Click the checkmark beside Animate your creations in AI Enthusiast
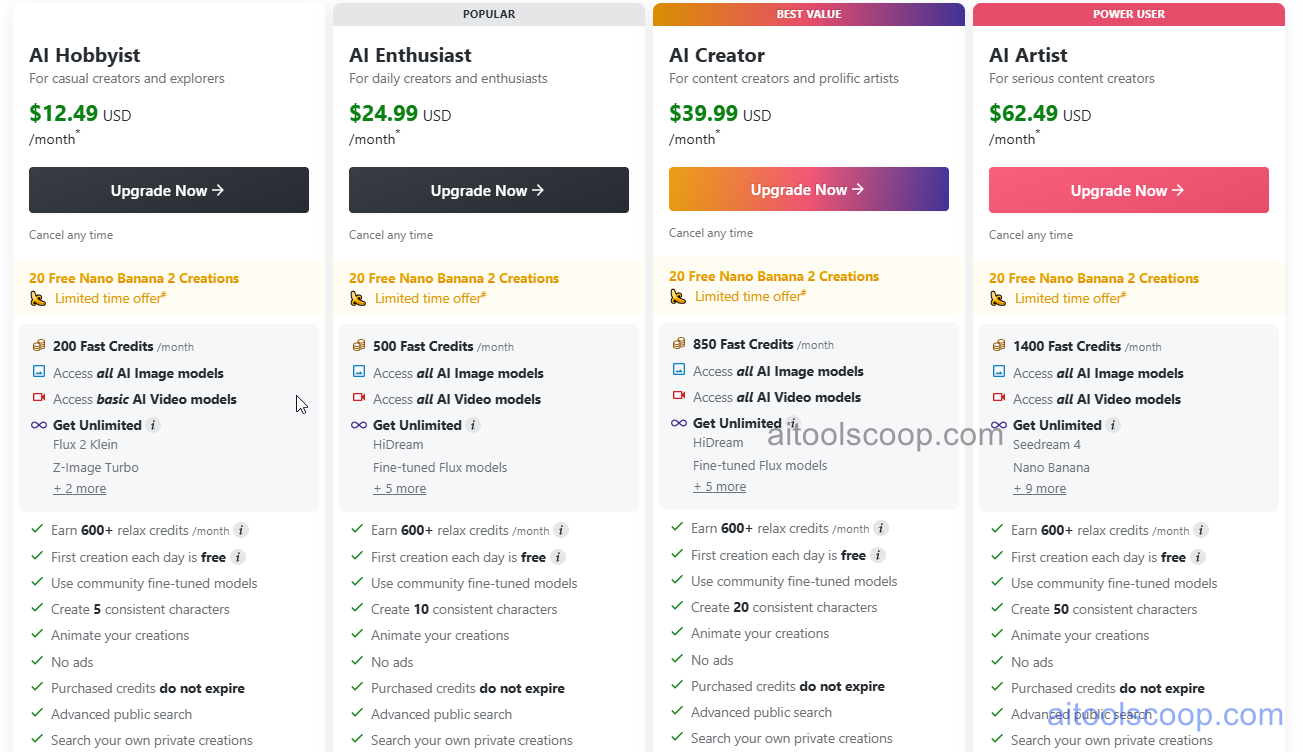Screen dimensions: 1303x752 tap(356, 635)
